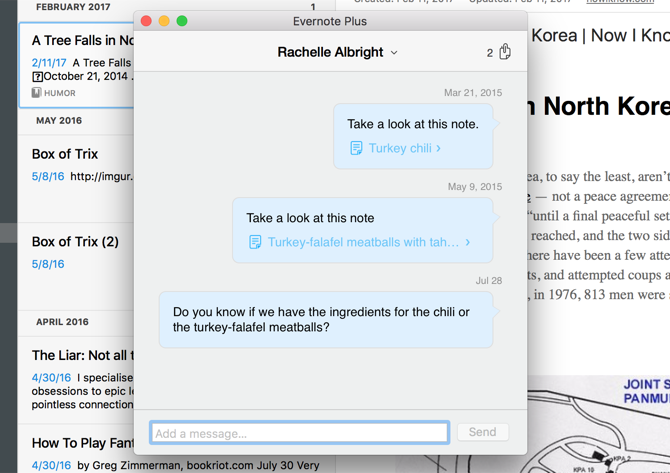Expand the Rachelle Albright recipient dropdown

(394, 53)
